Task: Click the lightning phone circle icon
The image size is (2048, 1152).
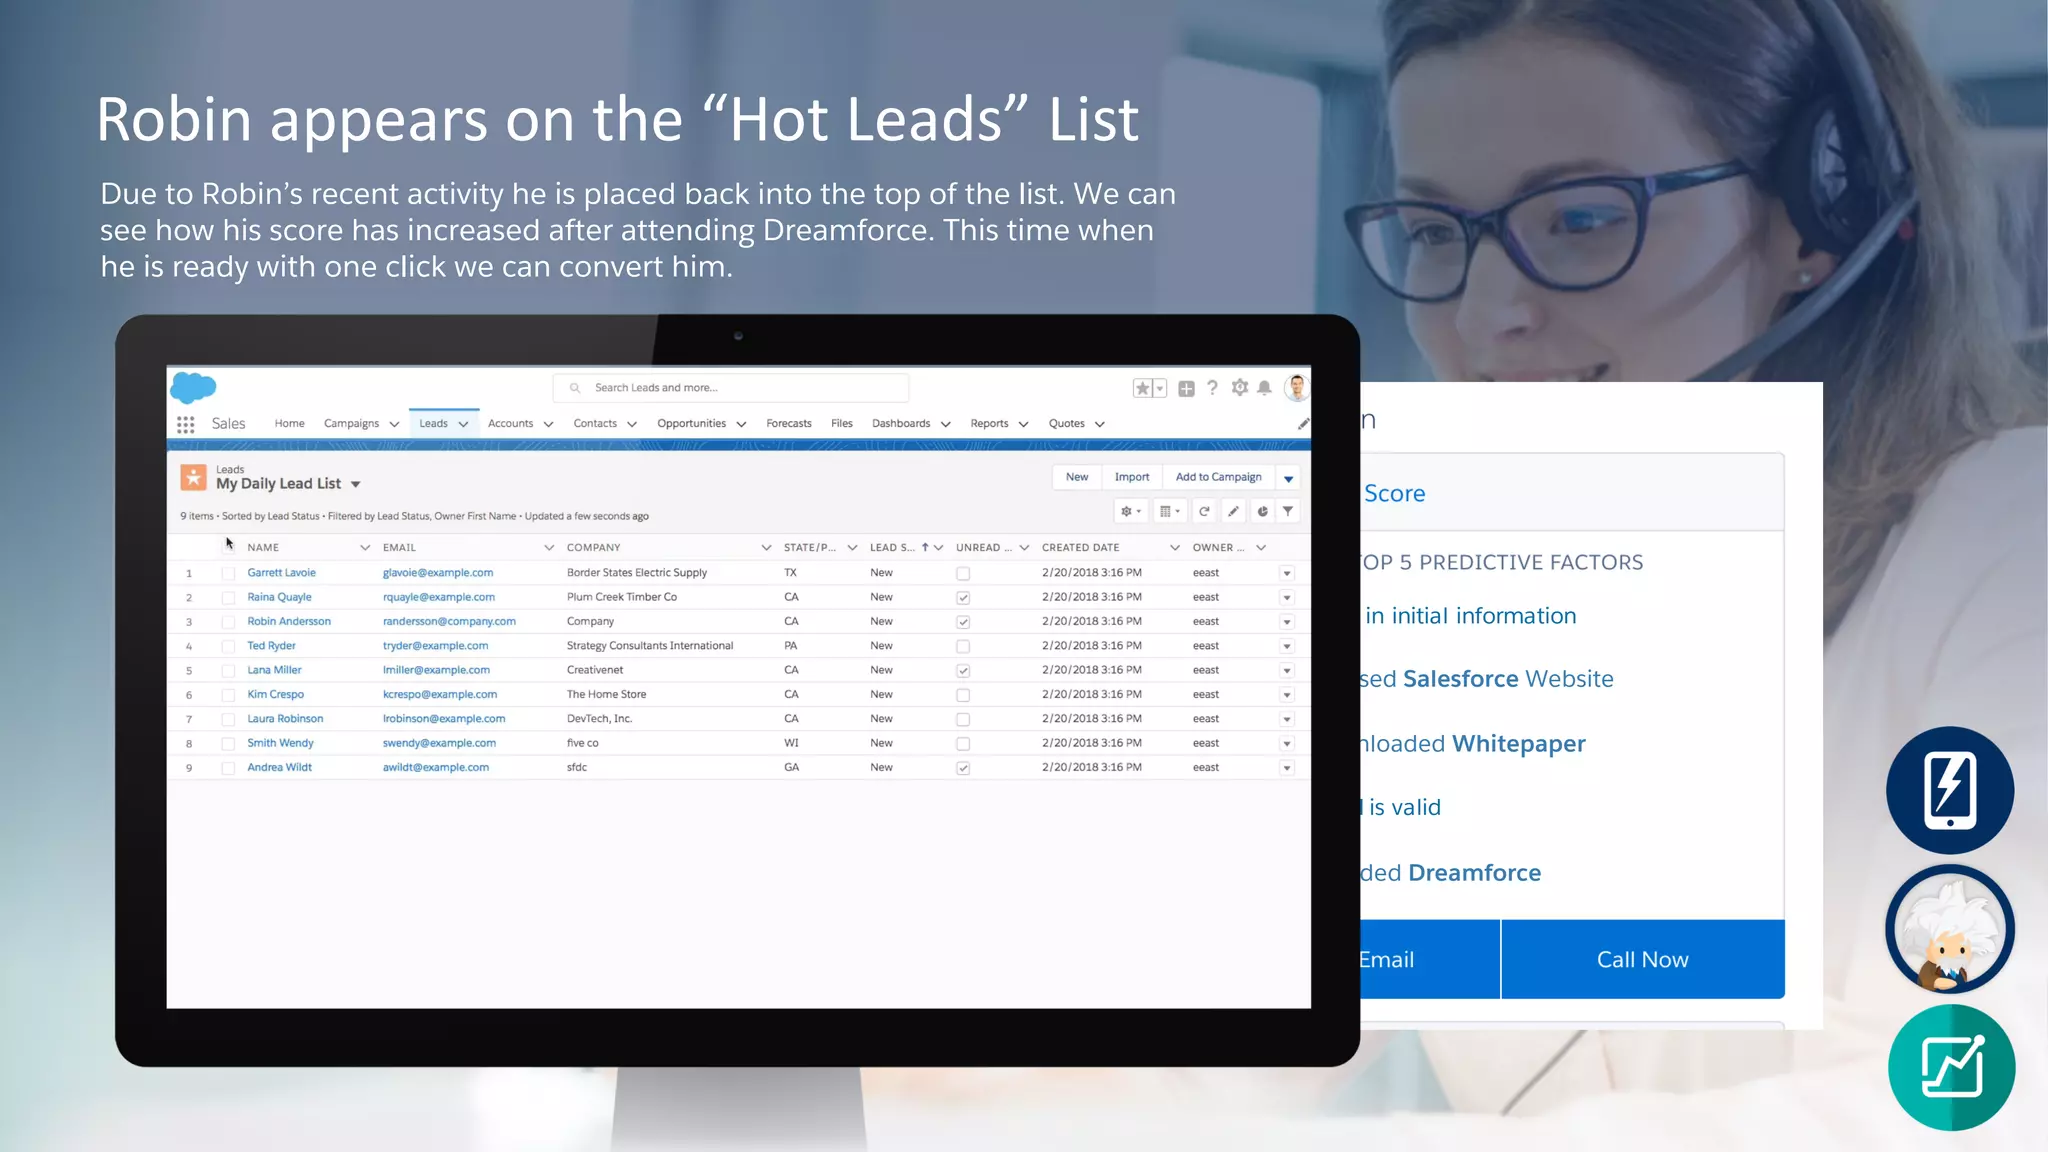Action: click(x=1950, y=790)
